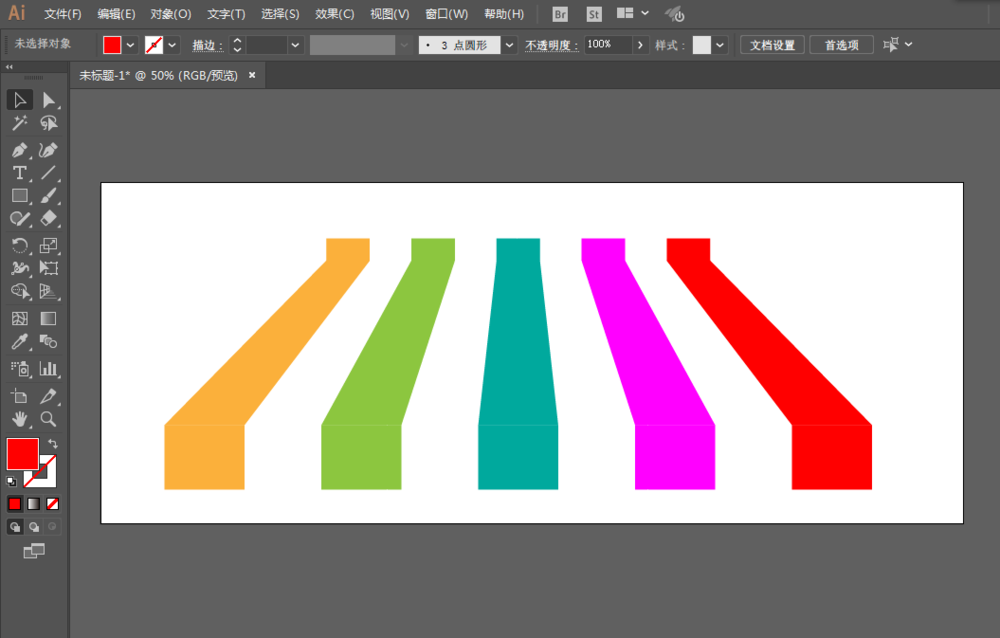Open the brush definition 3 点圆形 dropdown

tap(509, 45)
